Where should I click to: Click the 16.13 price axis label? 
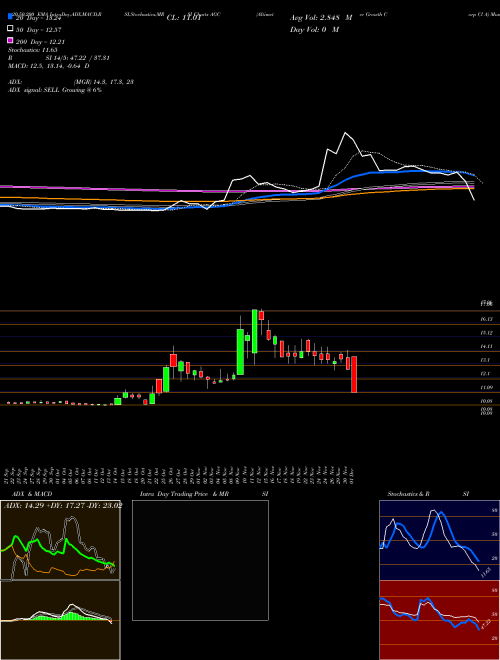[x=486, y=319]
